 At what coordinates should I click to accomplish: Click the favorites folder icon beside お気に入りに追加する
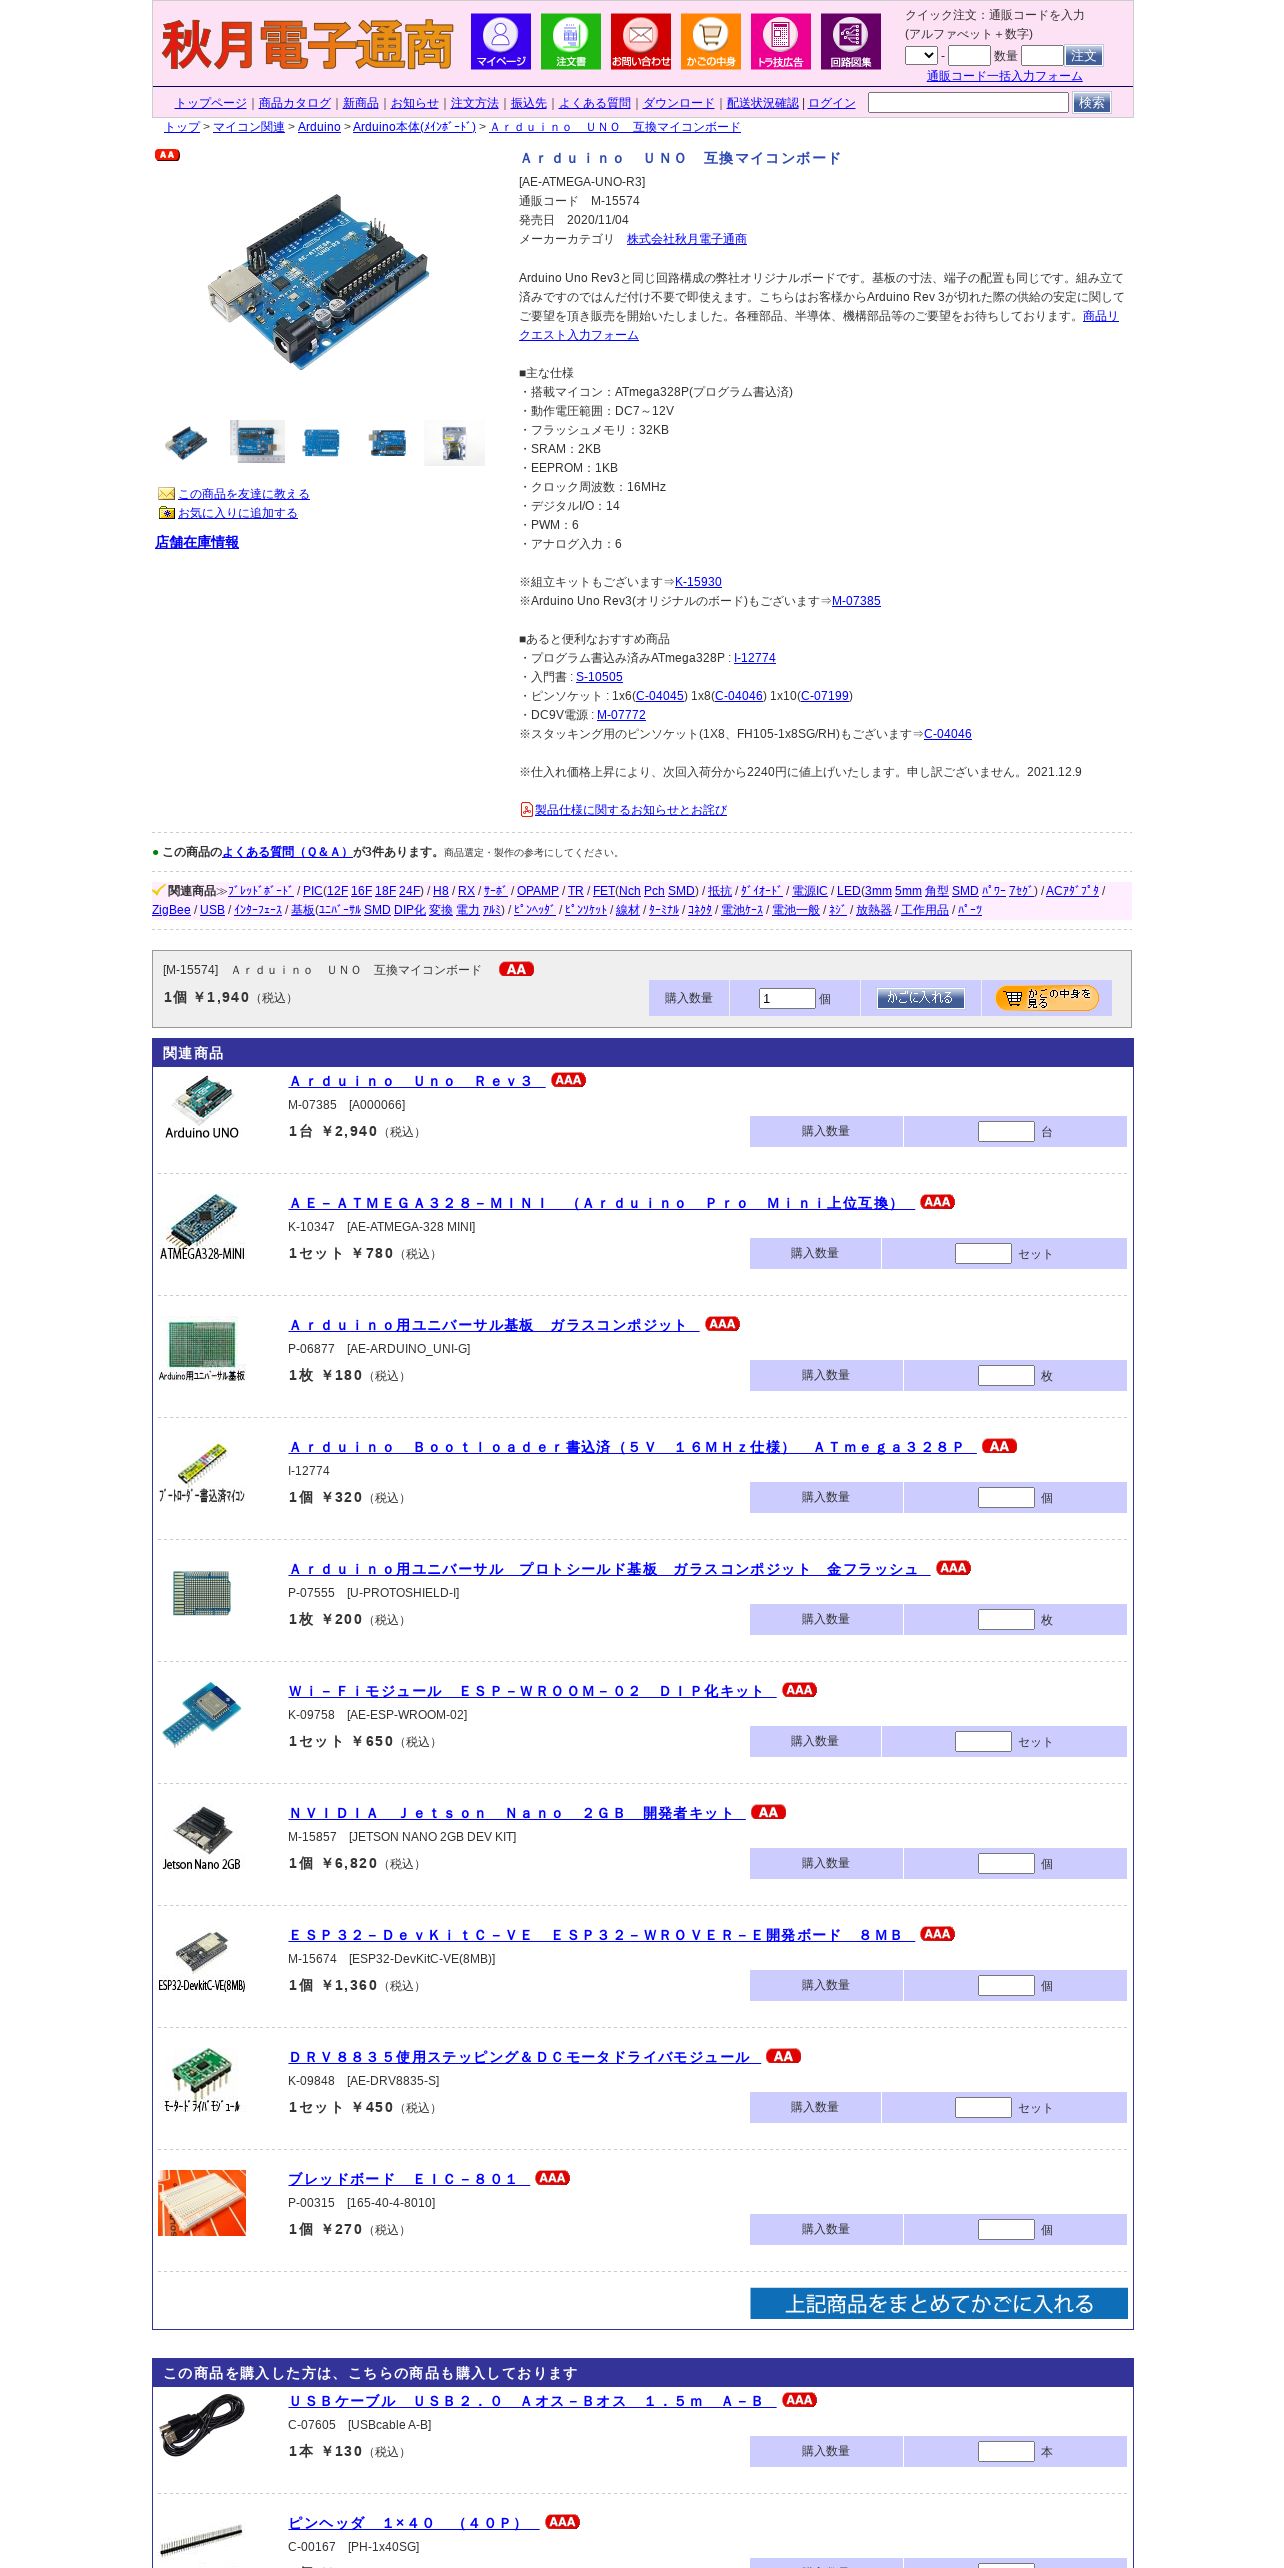pyautogui.click(x=166, y=512)
